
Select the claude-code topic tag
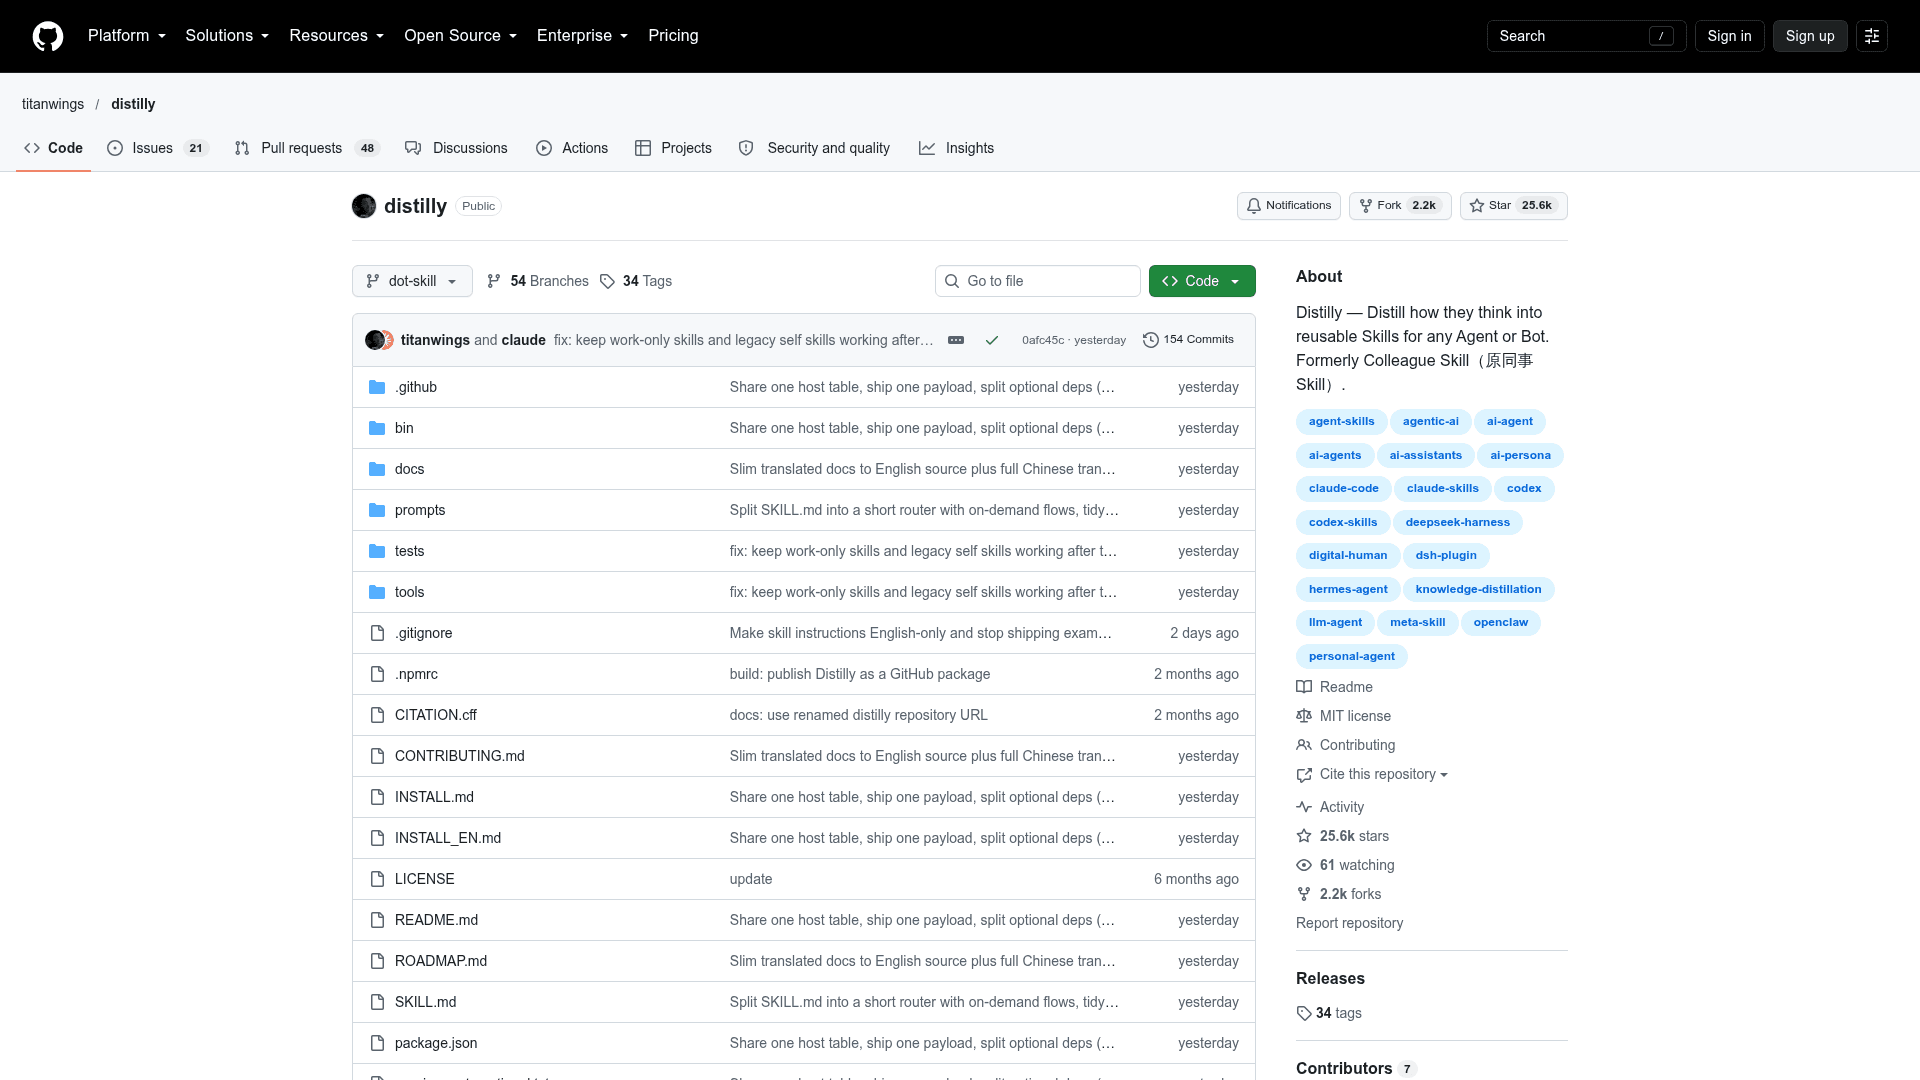coord(1343,488)
